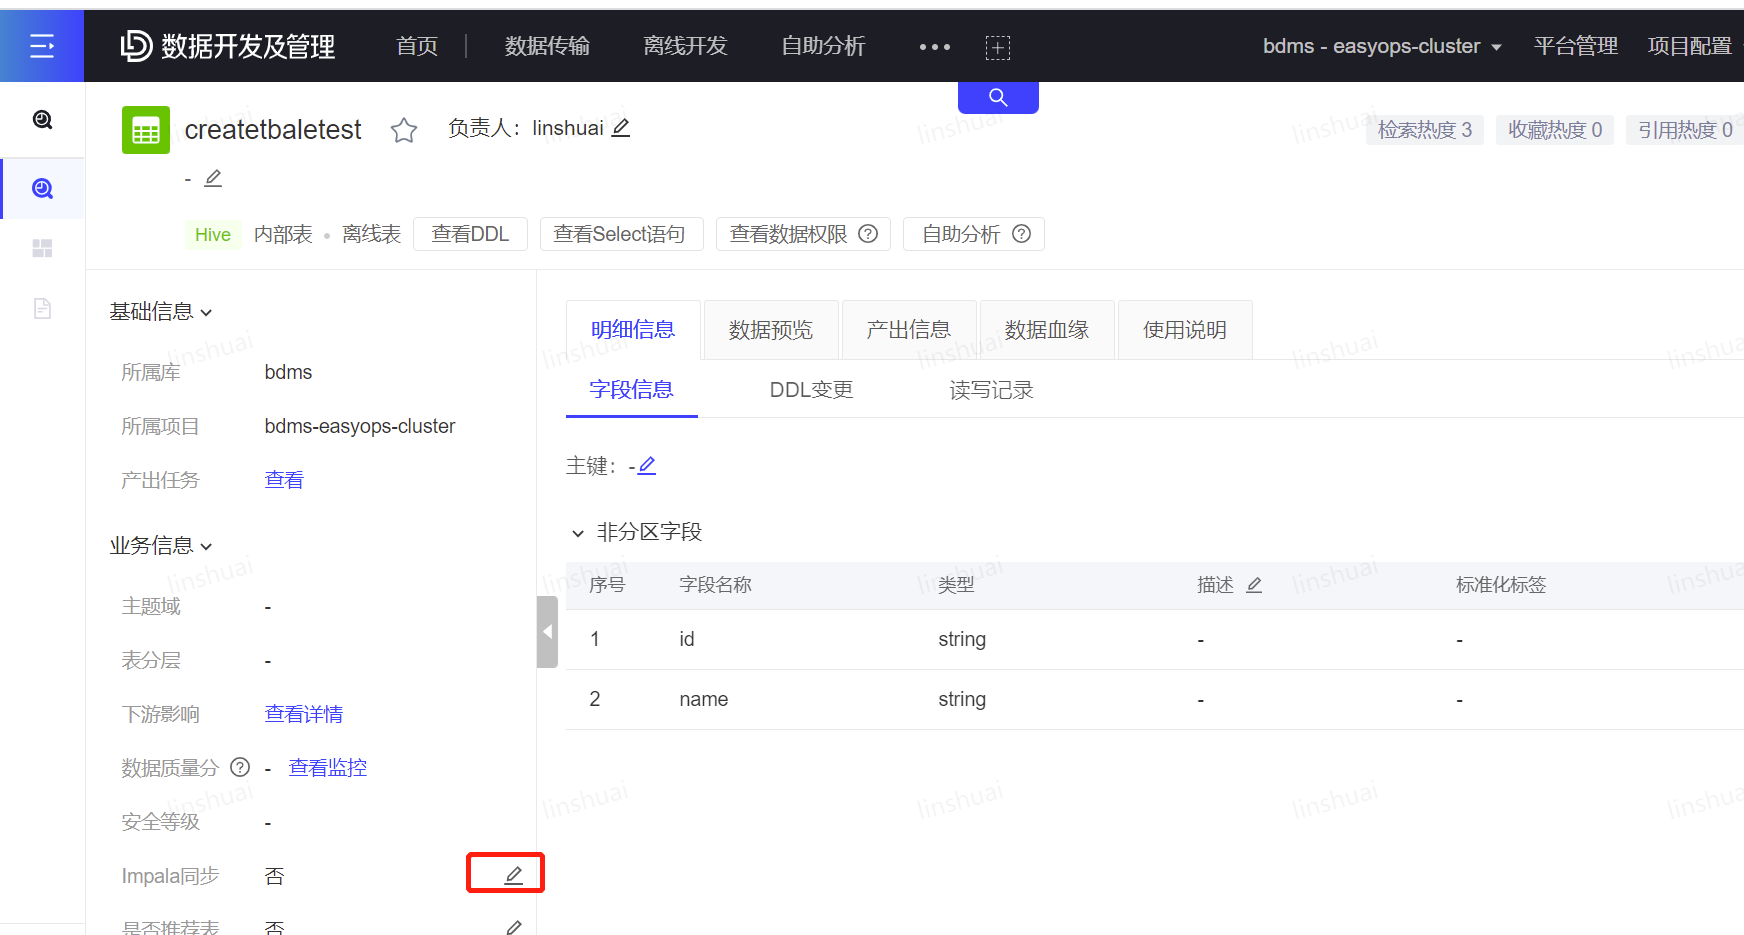Click the star icon to favorite createtbaletest

click(404, 130)
